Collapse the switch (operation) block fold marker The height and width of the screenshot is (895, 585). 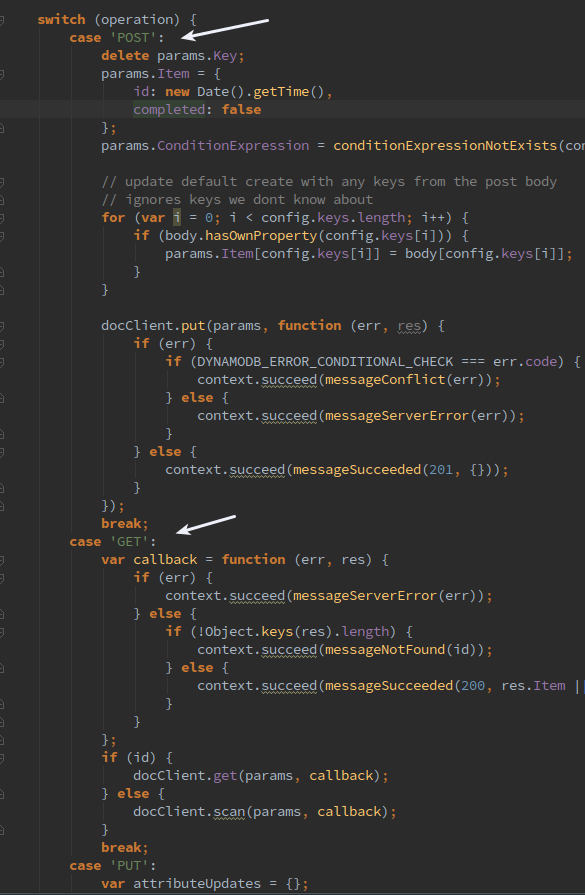(2, 19)
